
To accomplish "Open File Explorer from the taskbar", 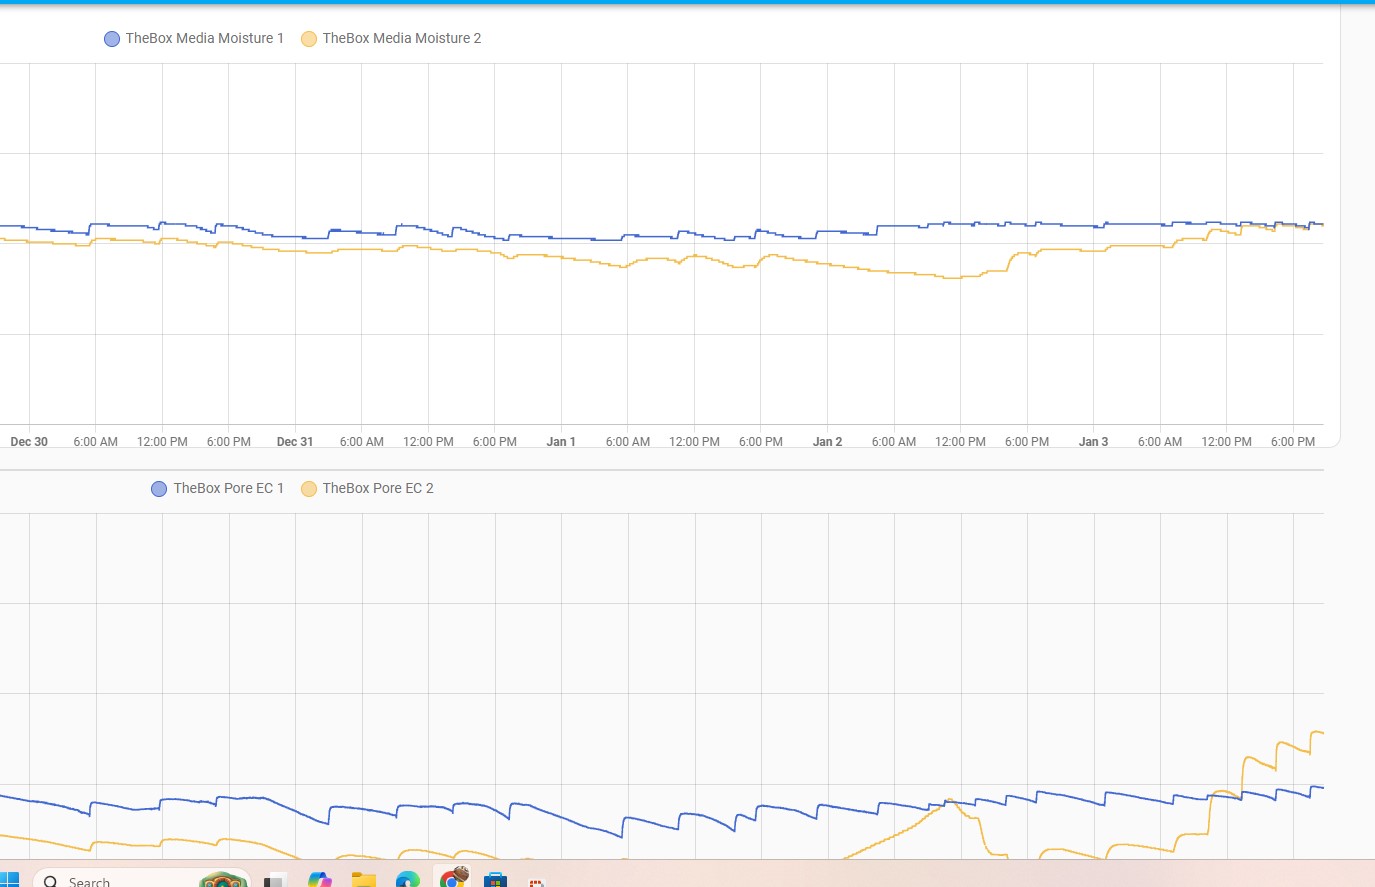I will coord(364,879).
